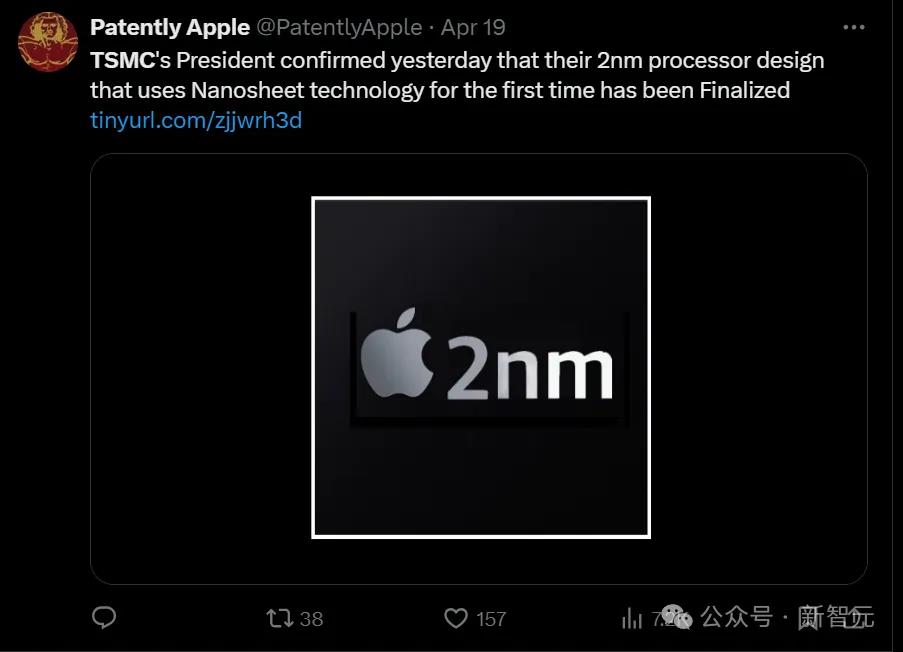Click the bold TSMC word in the tweet
This screenshot has width=903, height=652.
click(x=122, y=60)
